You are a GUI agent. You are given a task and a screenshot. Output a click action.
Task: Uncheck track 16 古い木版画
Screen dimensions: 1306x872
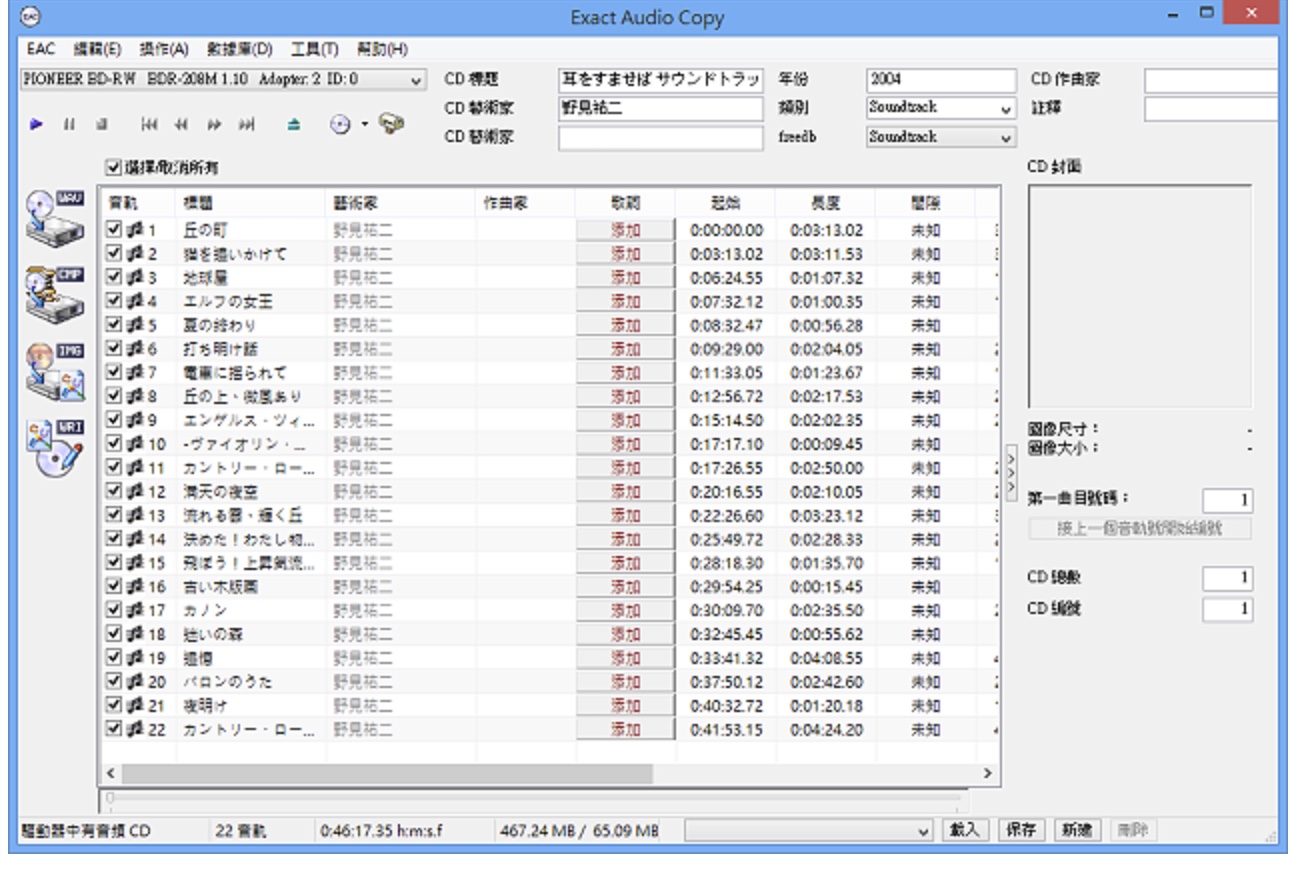click(114, 587)
